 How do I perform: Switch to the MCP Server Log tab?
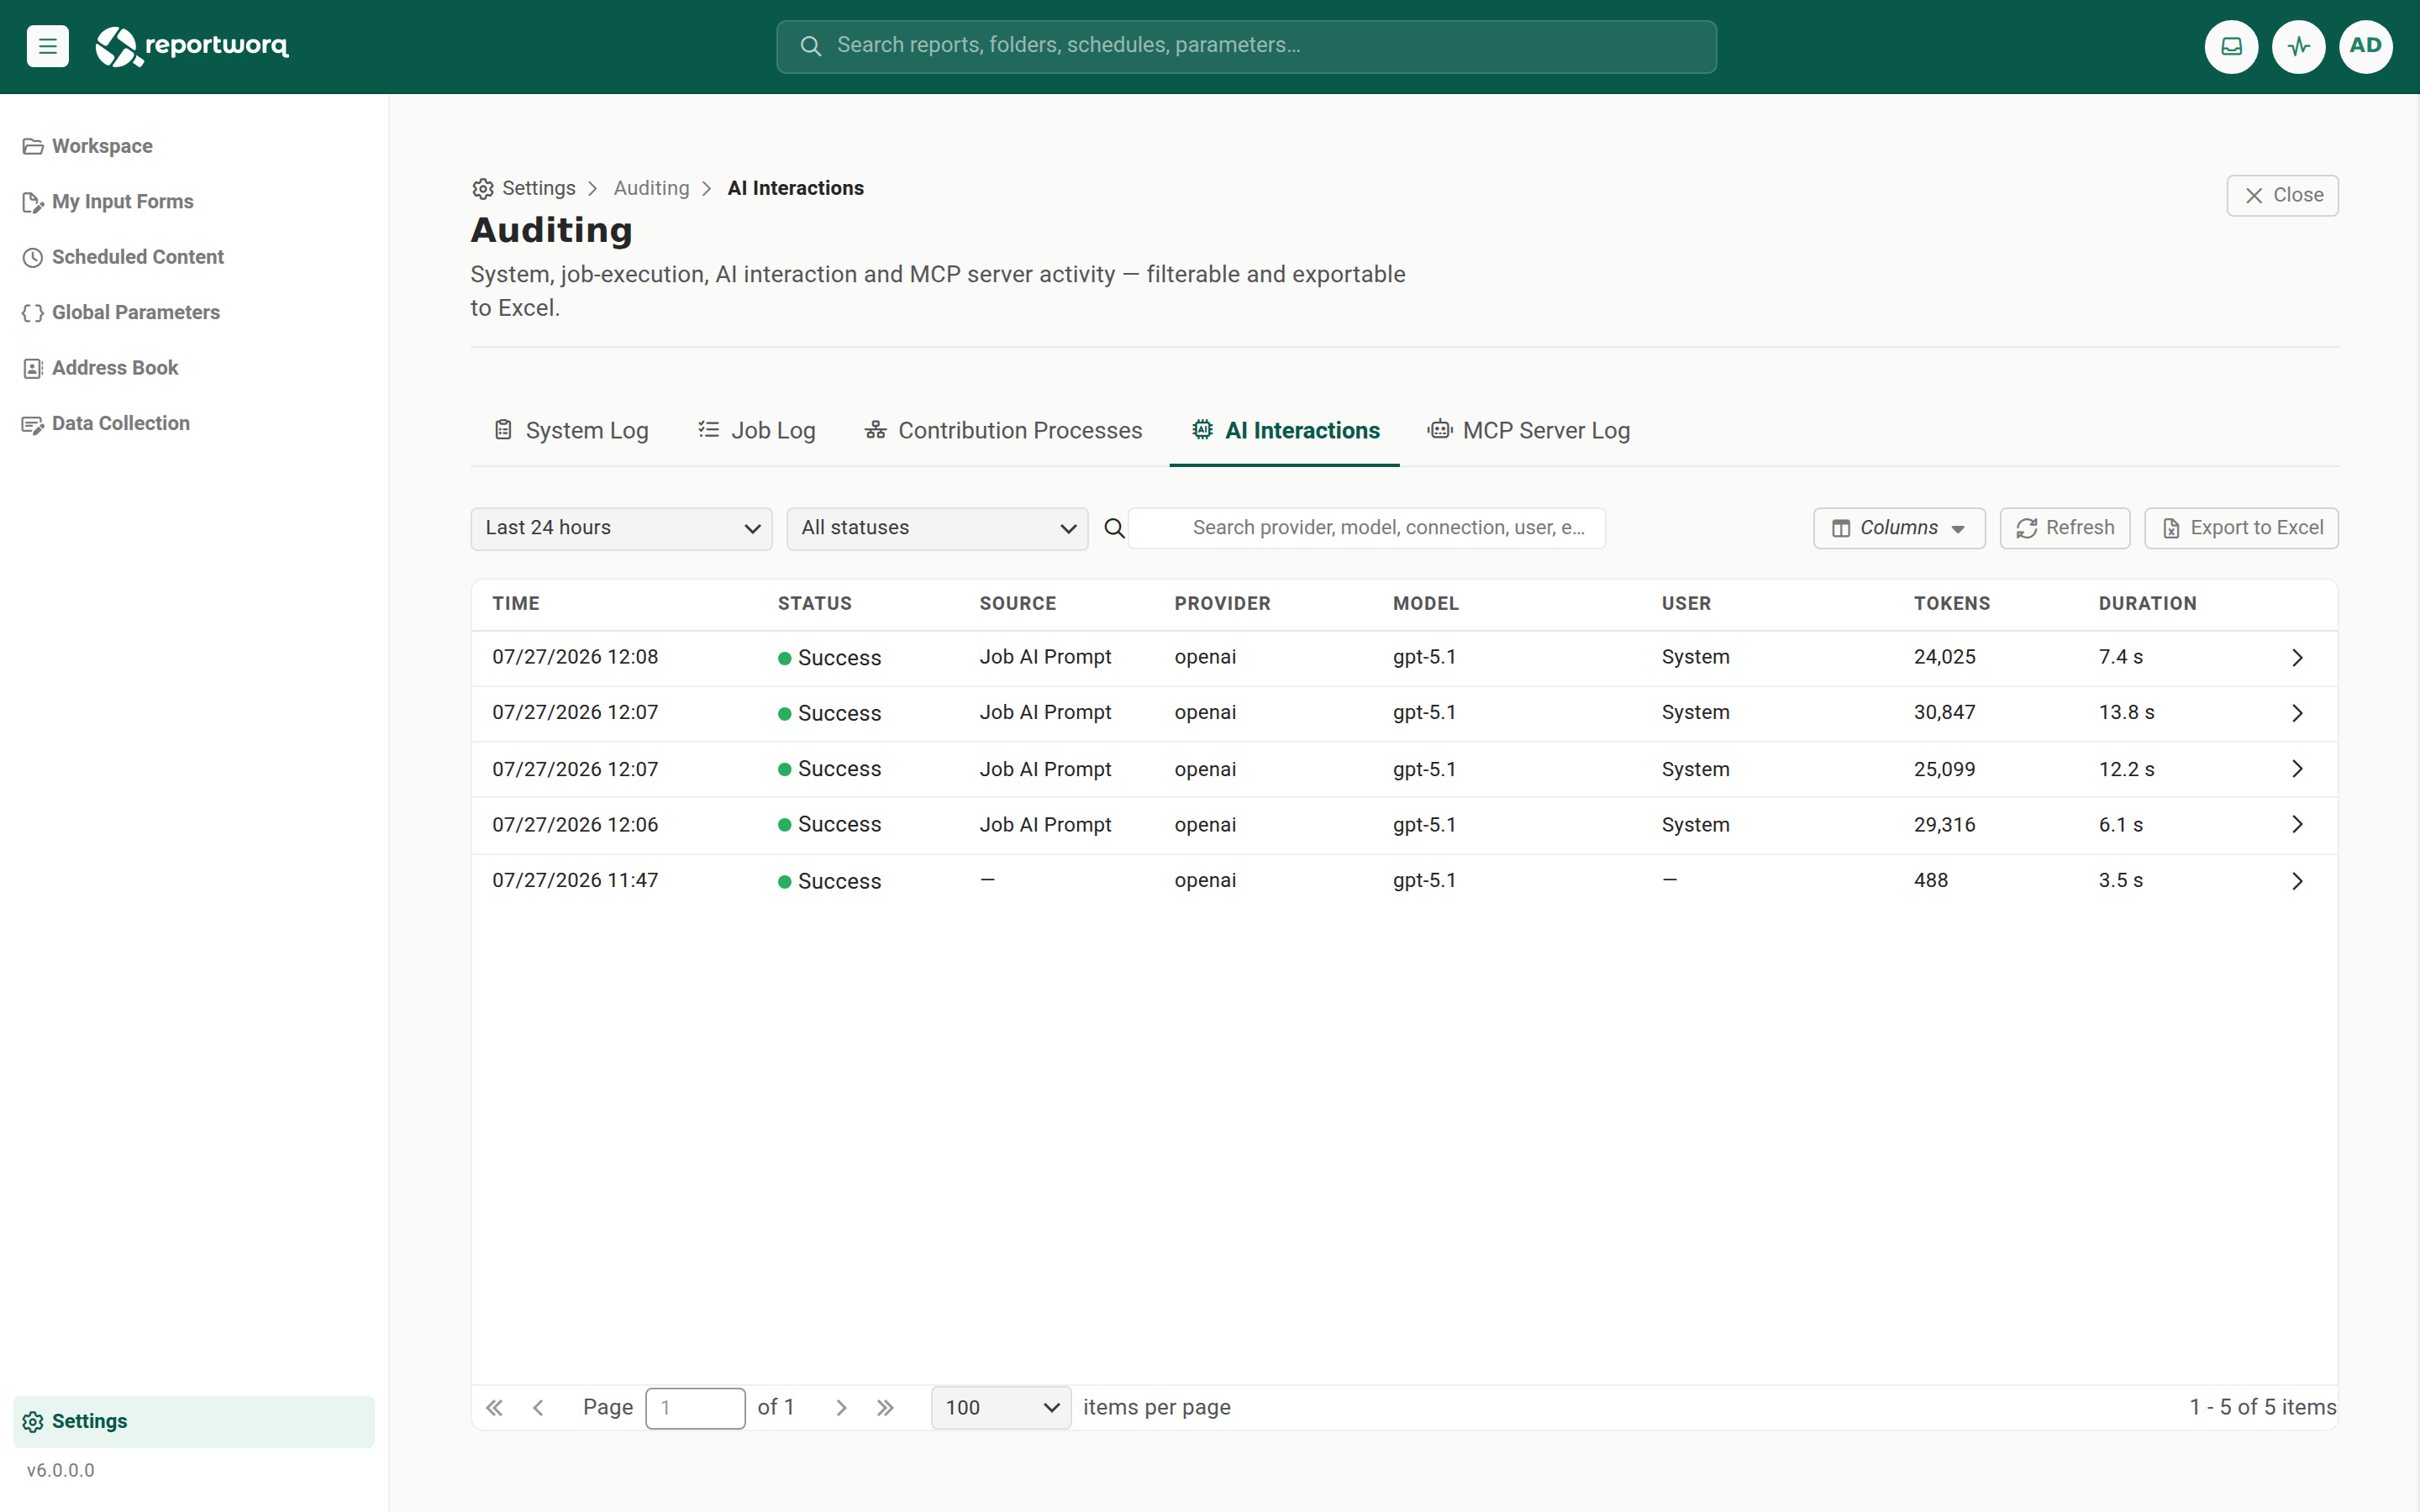click(x=1529, y=430)
